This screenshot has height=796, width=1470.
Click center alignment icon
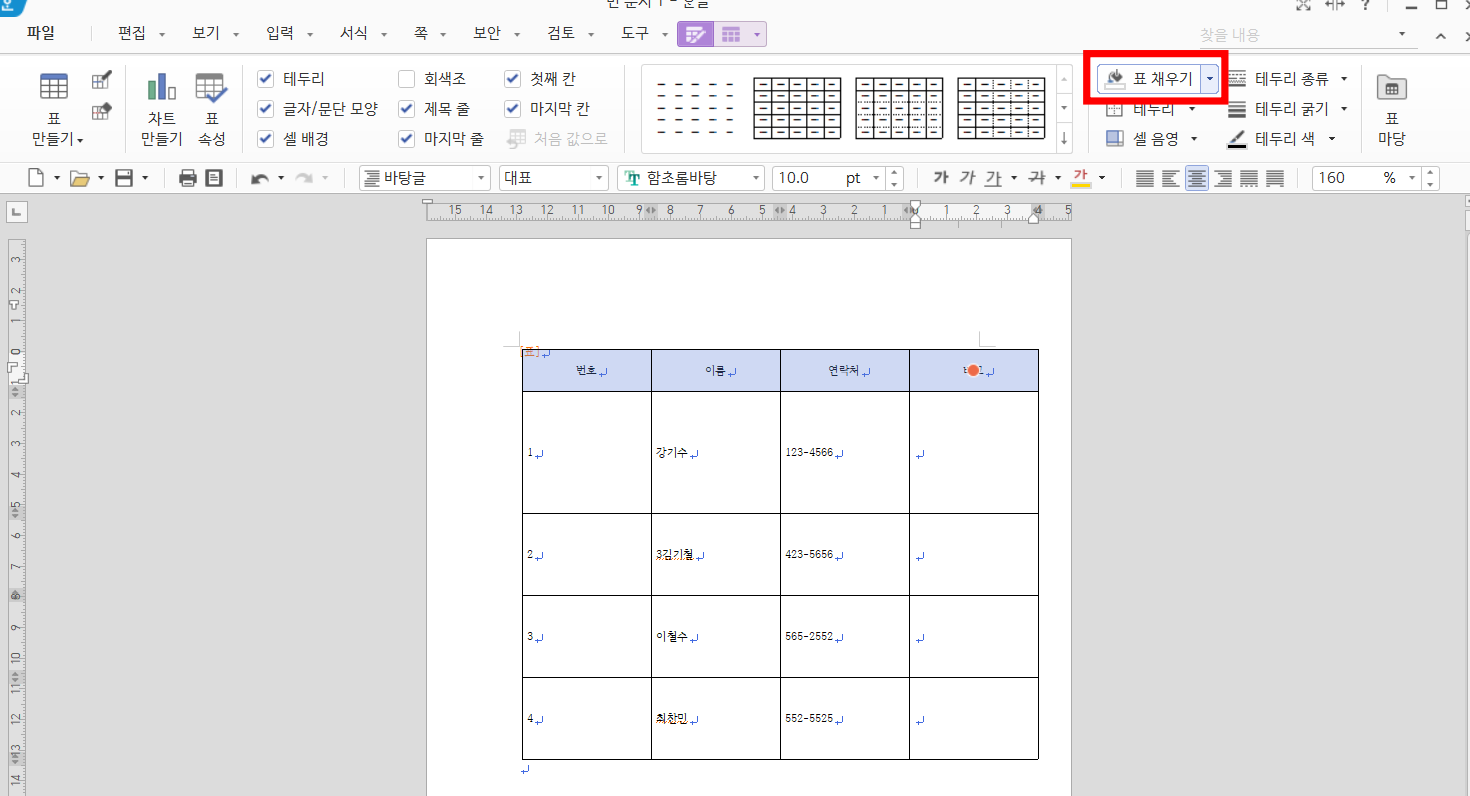click(x=1197, y=178)
